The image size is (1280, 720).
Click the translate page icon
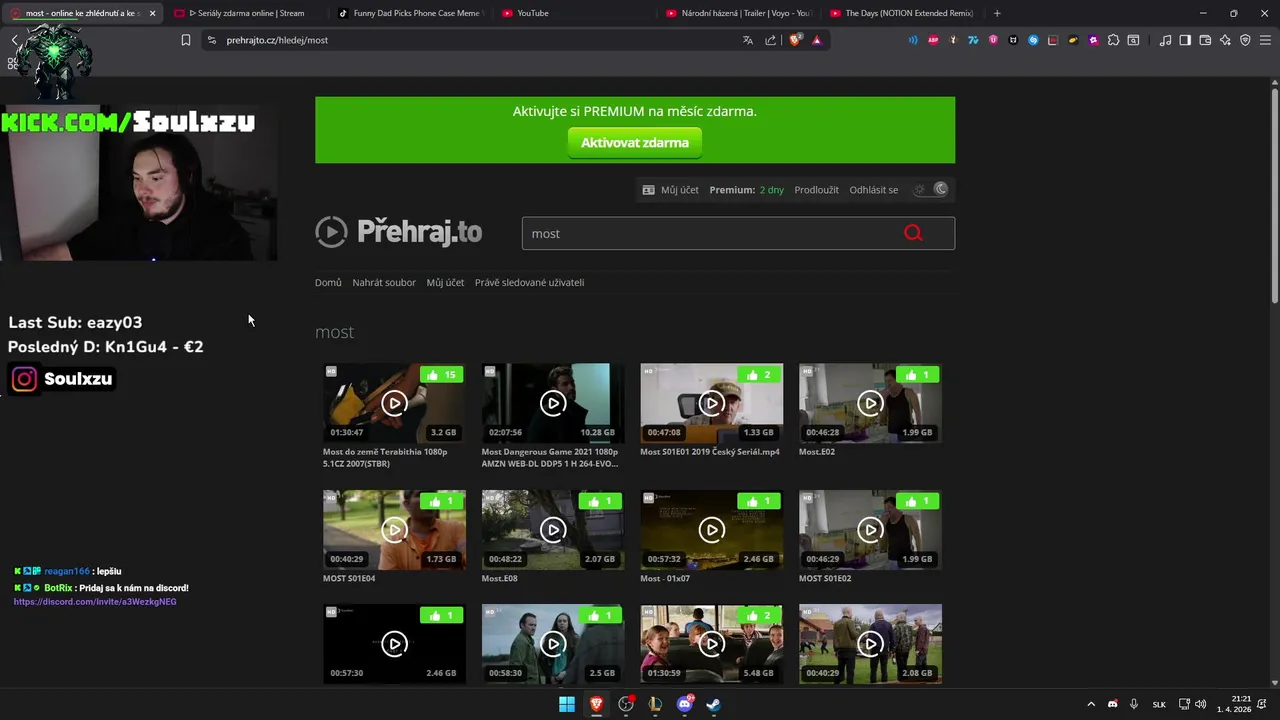(x=747, y=40)
